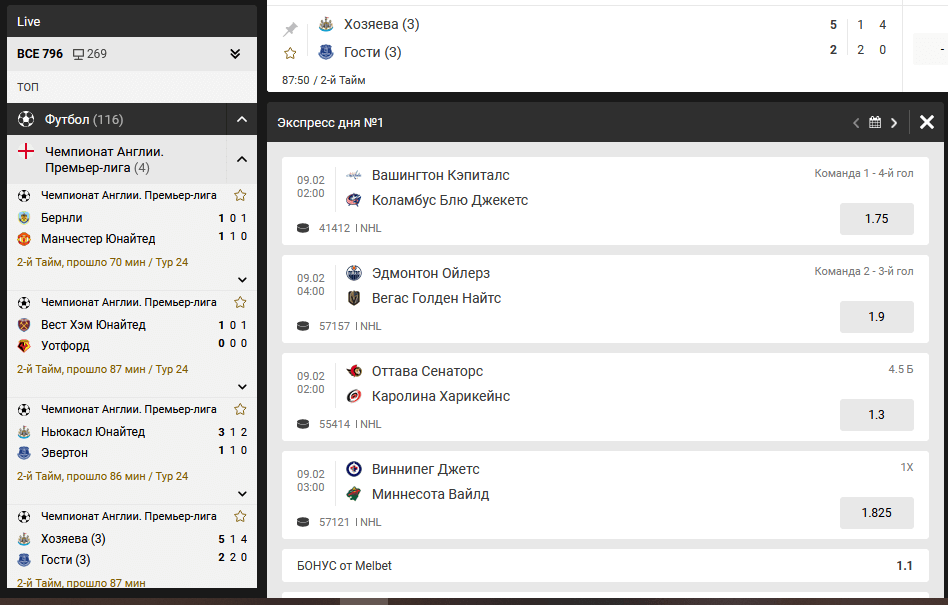Toggle favorite star for Бернли match
Screen dimensions: 948x605
pos(240,195)
